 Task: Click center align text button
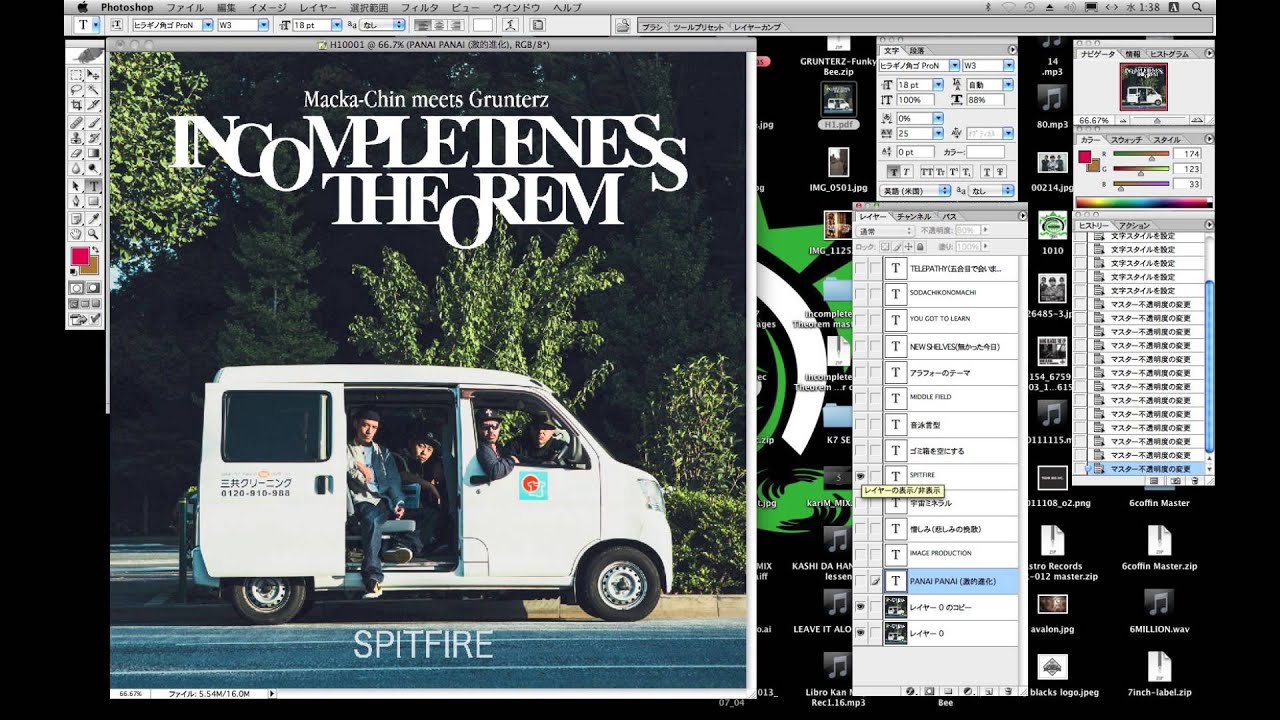(x=437, y=24)
